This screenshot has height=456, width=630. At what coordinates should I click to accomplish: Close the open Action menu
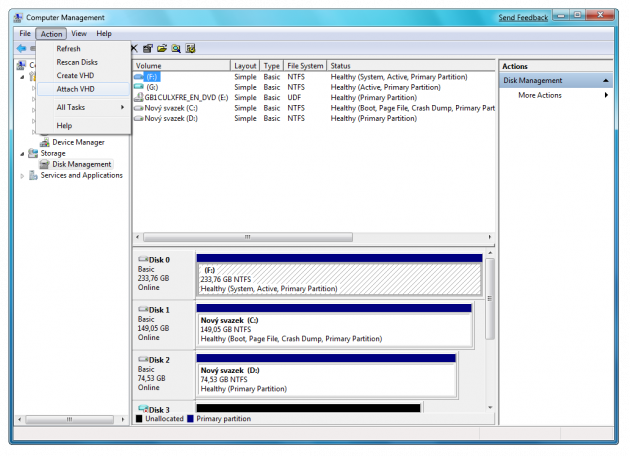coord(51,34)
